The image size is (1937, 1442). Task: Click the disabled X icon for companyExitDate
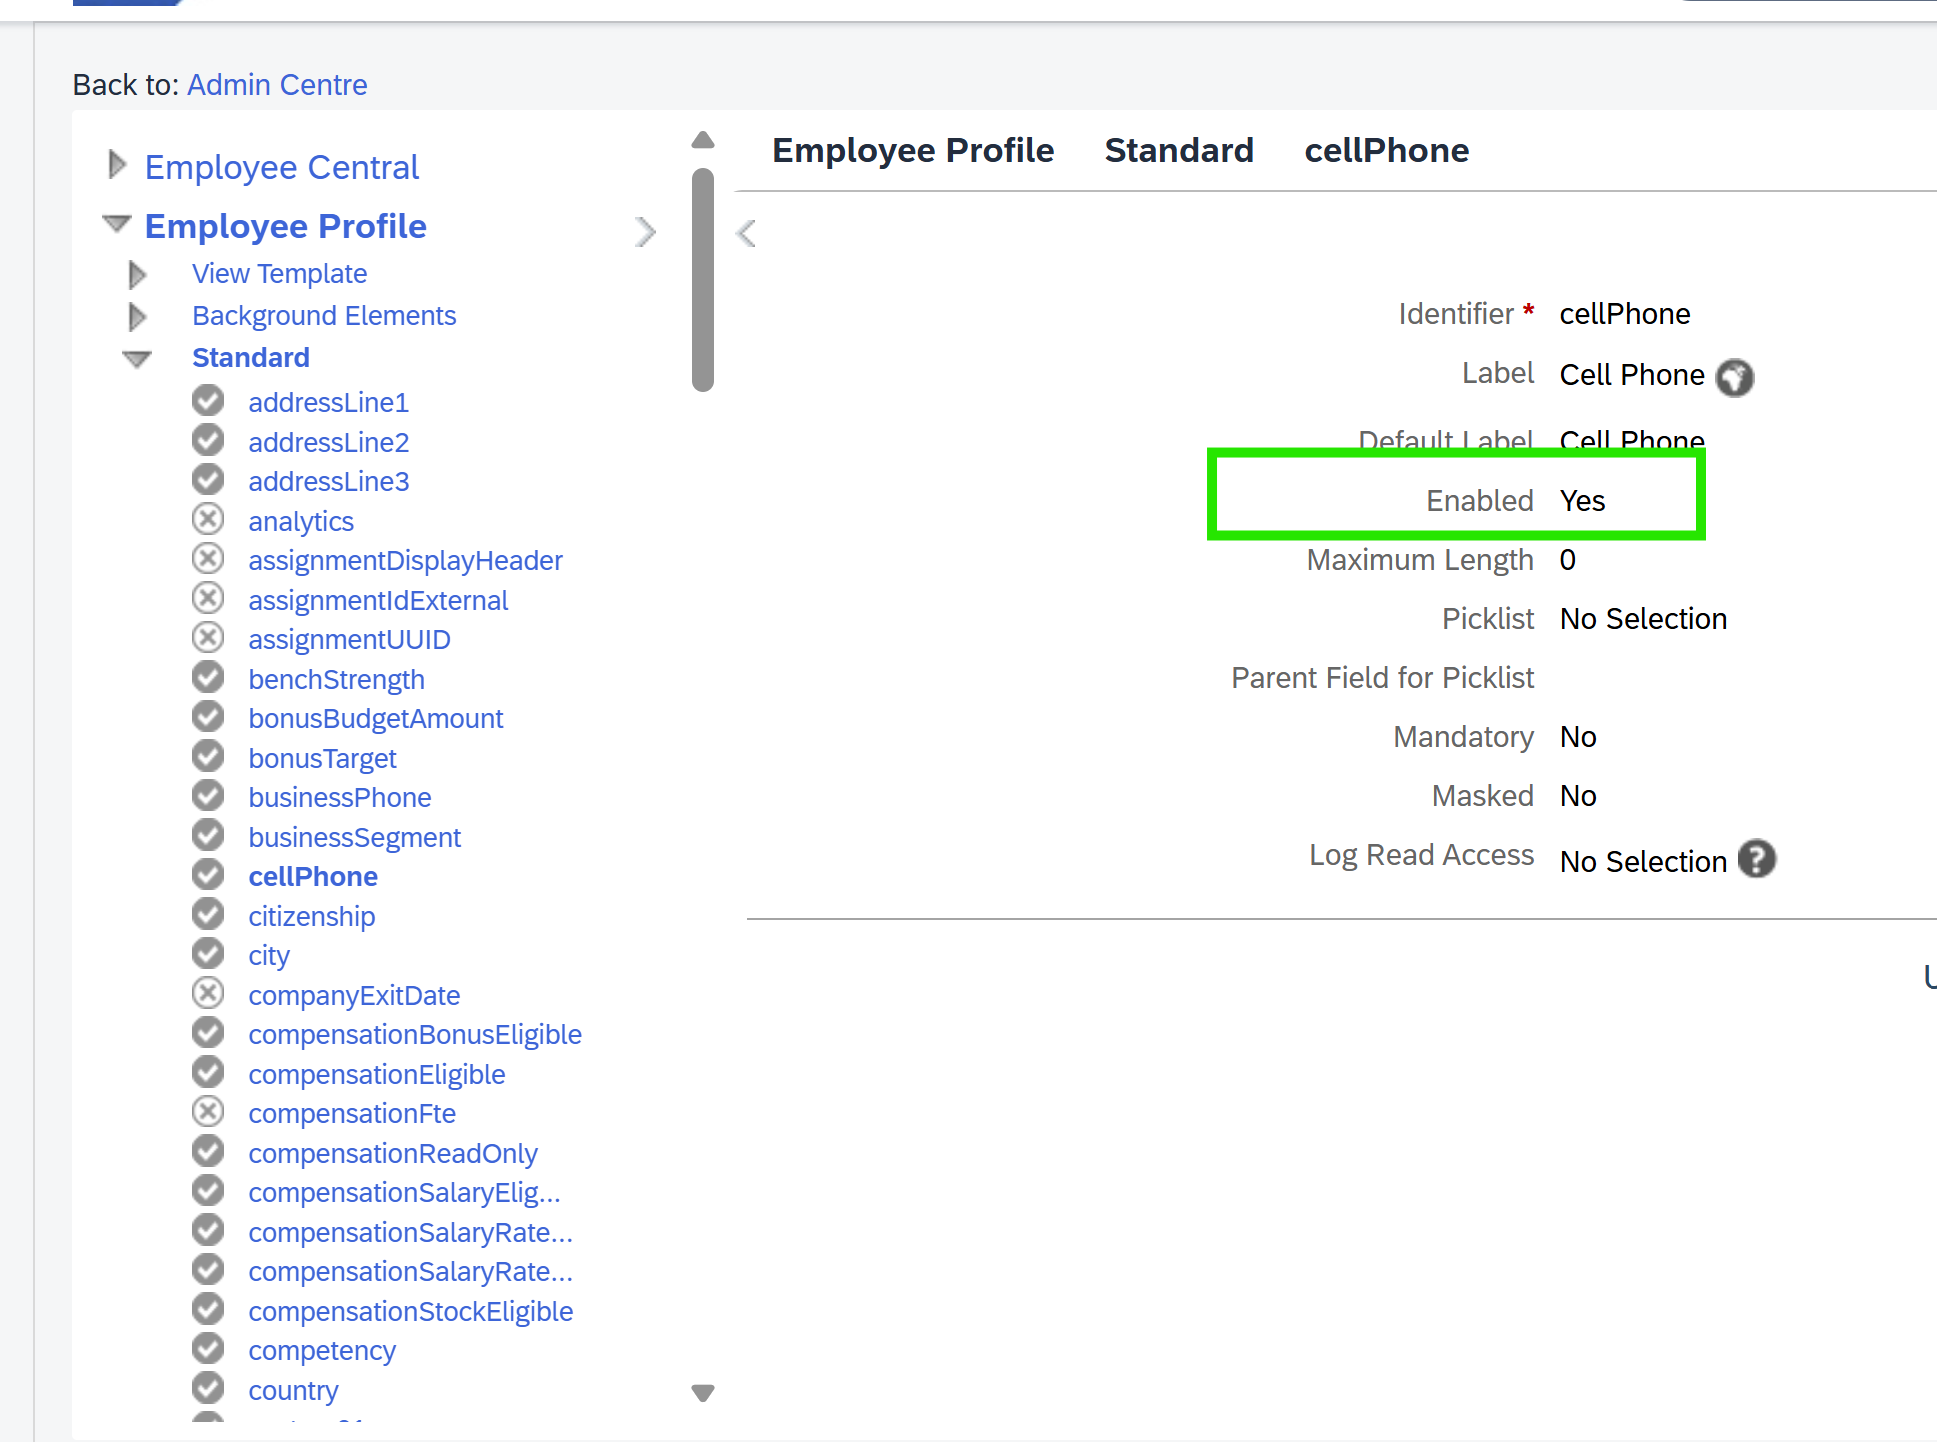point(208,993)
